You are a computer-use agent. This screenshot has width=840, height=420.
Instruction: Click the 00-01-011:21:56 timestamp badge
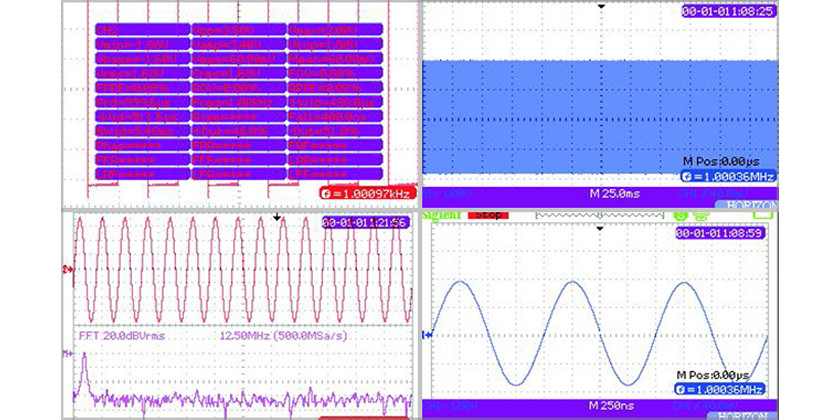365,223
